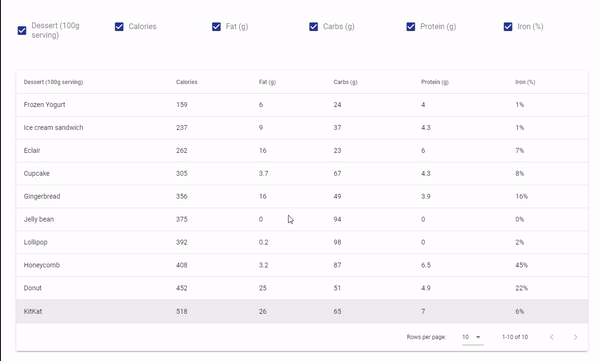Select the 375 calories cell

pyautogui.click(x=182, y=219)
